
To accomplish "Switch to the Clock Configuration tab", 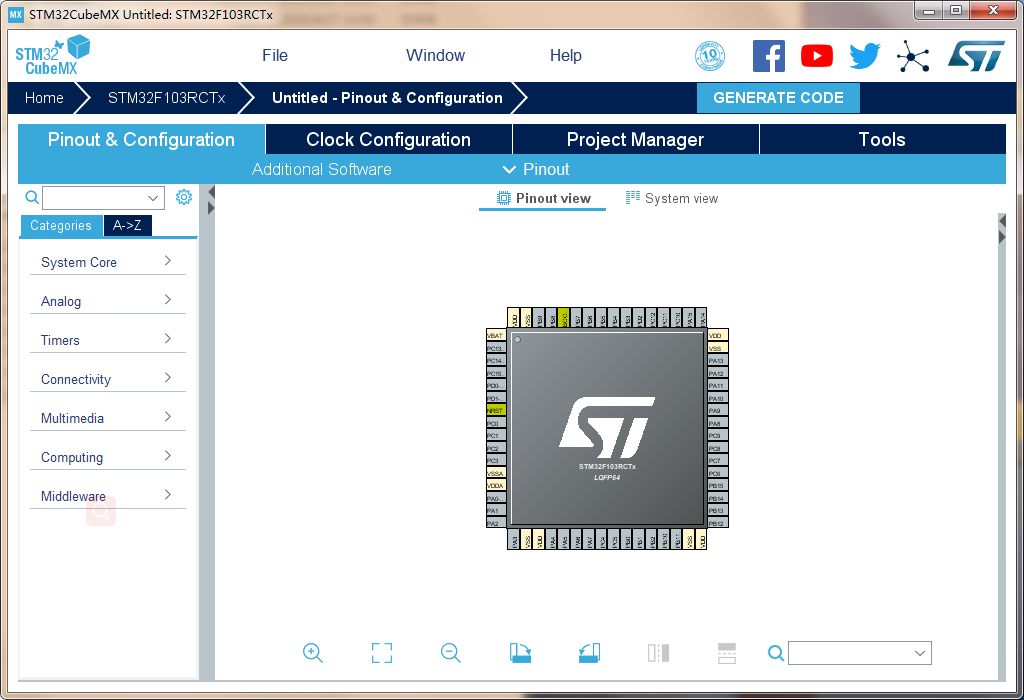I will [387, 139].
